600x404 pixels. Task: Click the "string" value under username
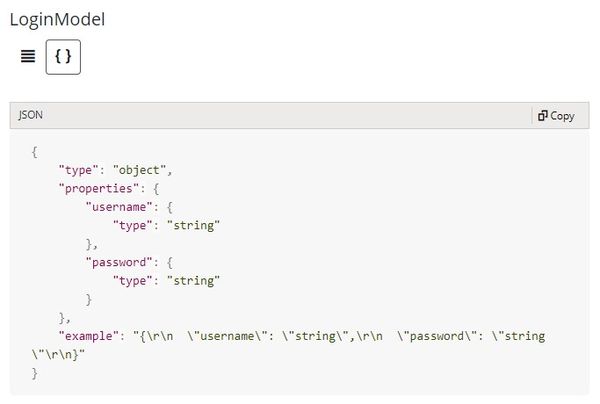point(193,225)
